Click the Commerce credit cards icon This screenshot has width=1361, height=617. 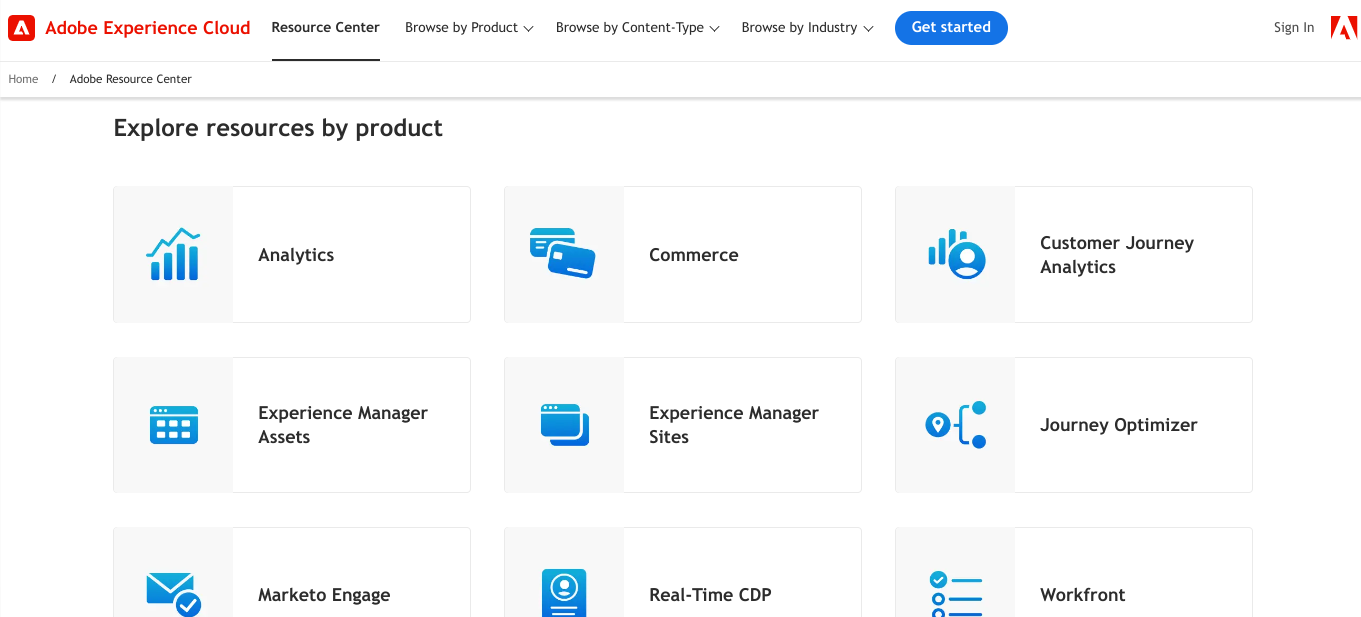coord(563,253)
